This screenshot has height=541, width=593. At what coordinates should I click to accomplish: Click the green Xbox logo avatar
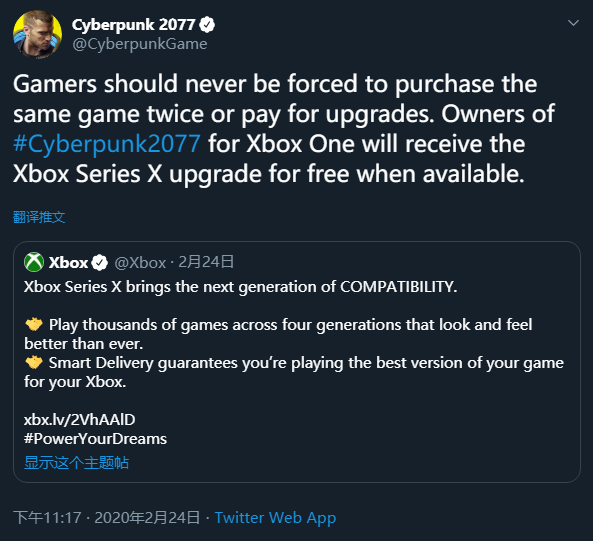(34, 262)
